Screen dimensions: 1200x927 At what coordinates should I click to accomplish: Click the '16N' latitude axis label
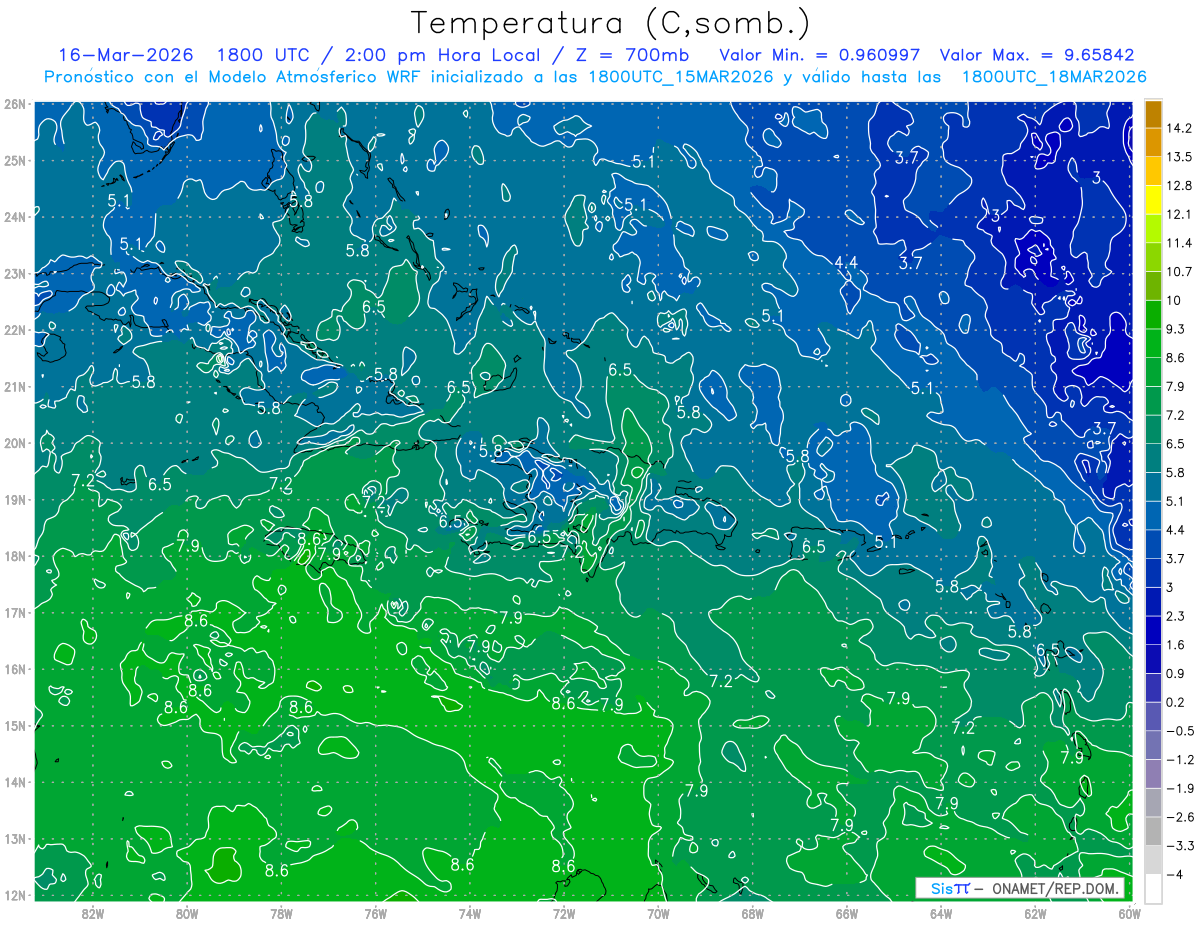pos(15,669)
